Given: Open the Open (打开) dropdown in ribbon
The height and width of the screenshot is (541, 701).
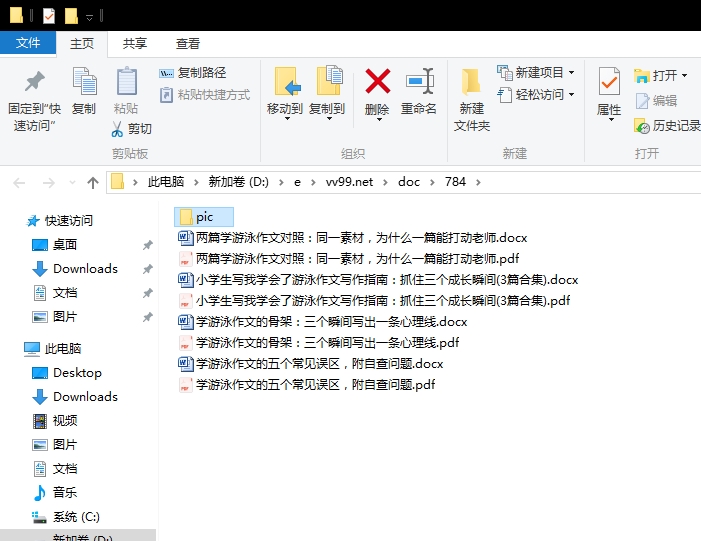Looking at the screenshot, I should (x=661, y=76).
